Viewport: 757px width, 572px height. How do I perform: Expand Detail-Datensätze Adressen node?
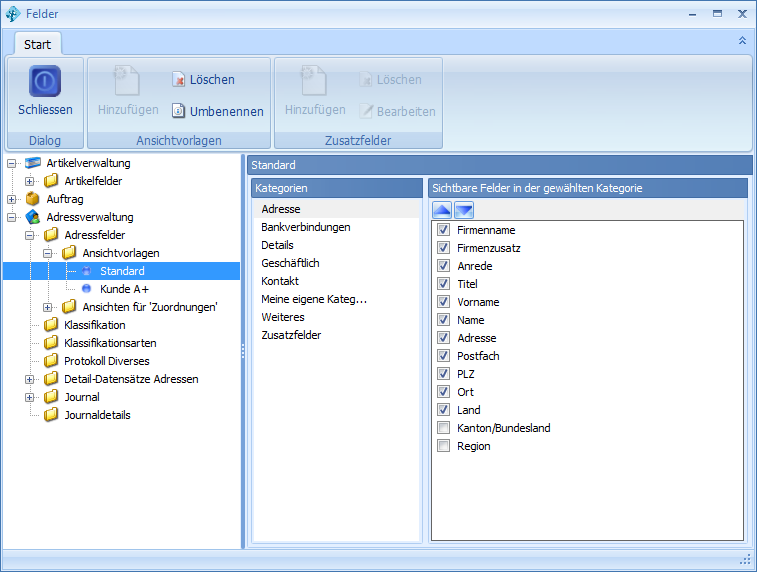29,379
